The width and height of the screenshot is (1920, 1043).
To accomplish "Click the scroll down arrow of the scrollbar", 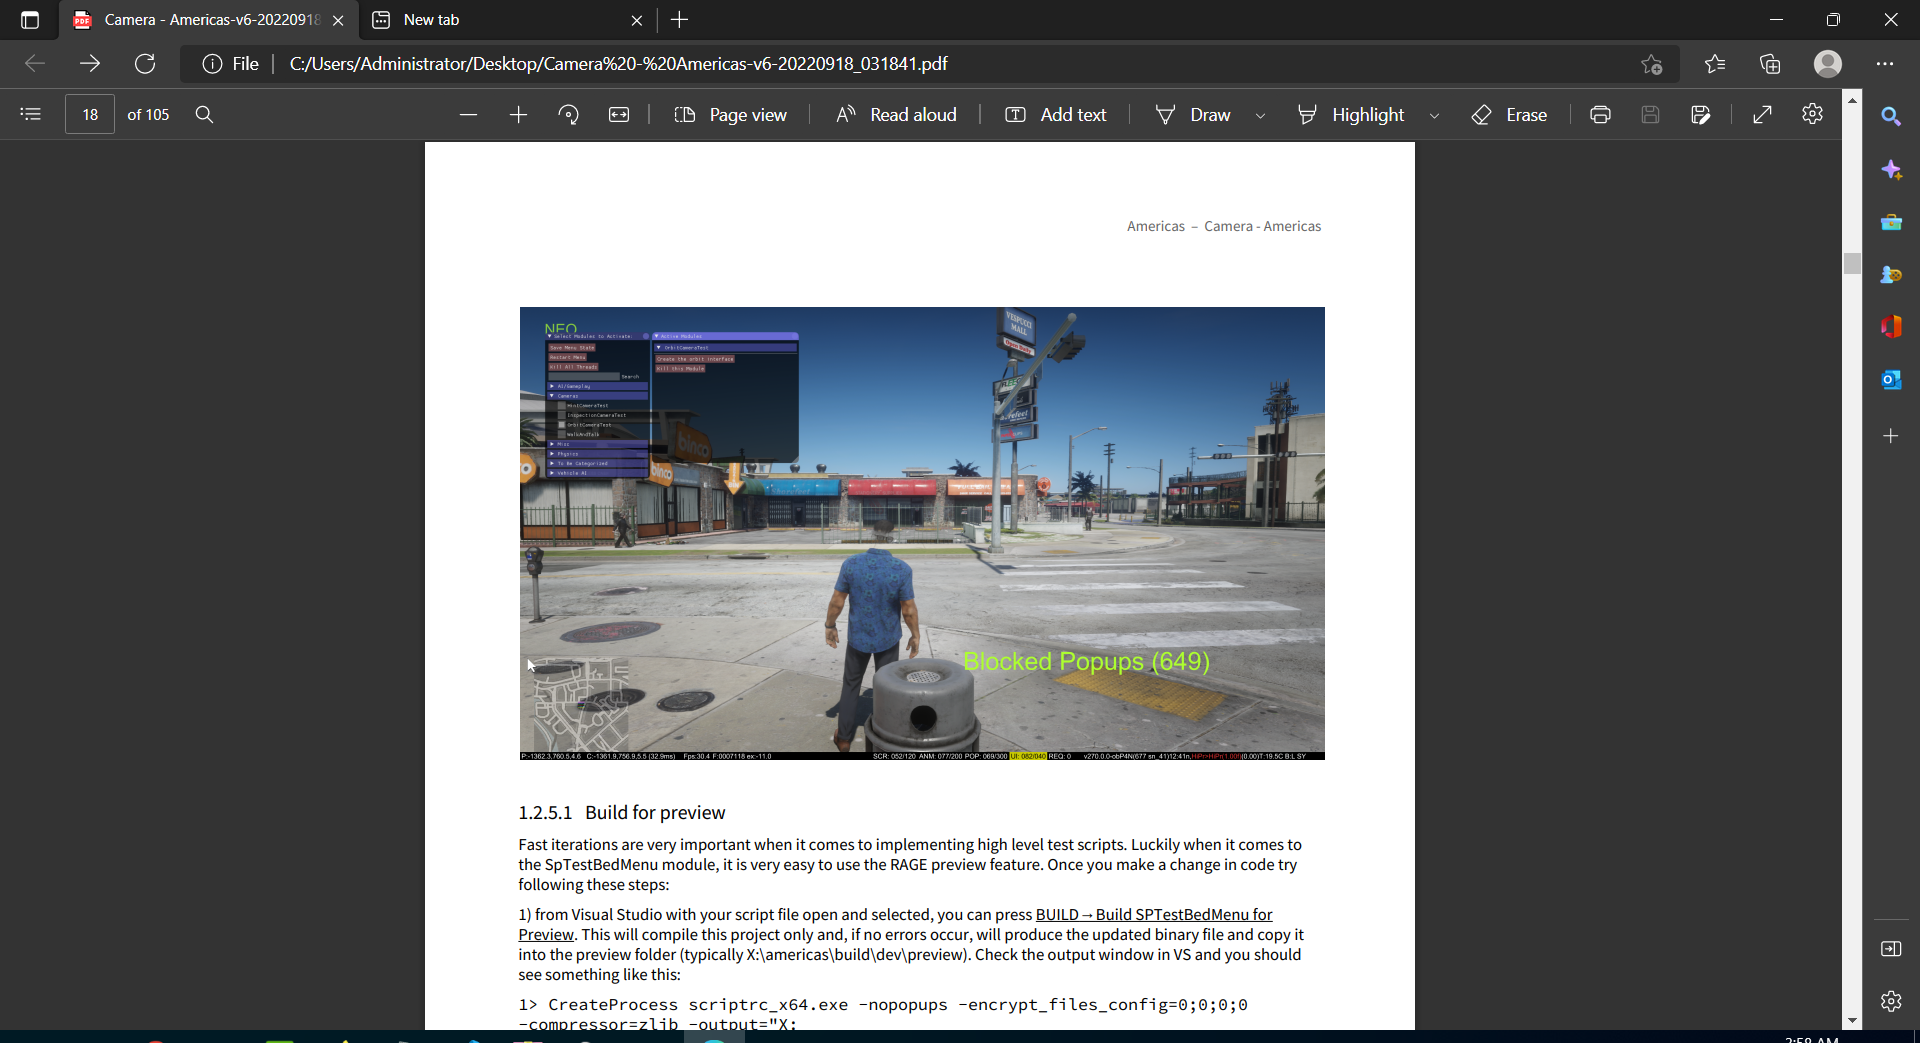I will click(x=1852, y=1021).
